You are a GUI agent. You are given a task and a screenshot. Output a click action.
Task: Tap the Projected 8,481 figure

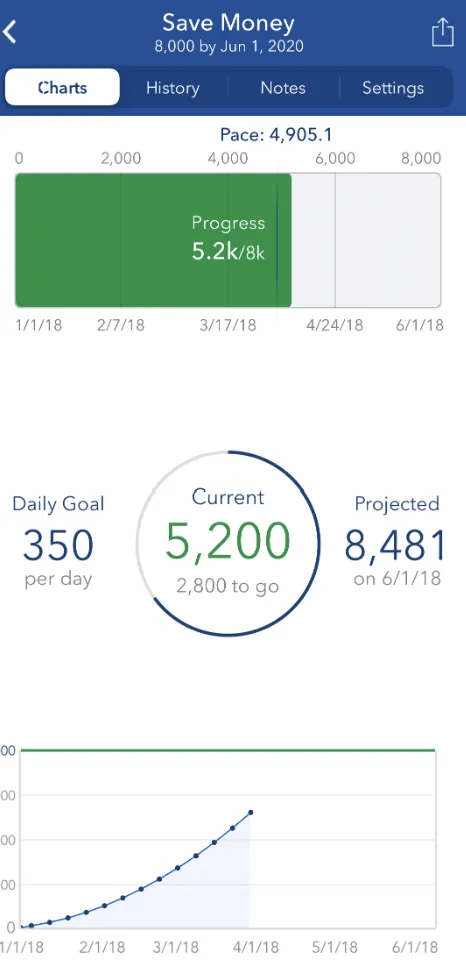[394, 545]
